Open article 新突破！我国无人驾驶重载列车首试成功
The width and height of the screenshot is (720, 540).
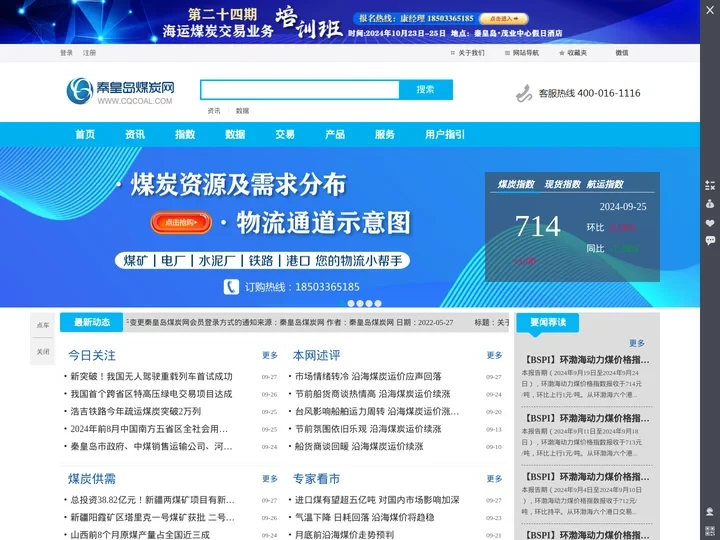[x=152, y=377]
